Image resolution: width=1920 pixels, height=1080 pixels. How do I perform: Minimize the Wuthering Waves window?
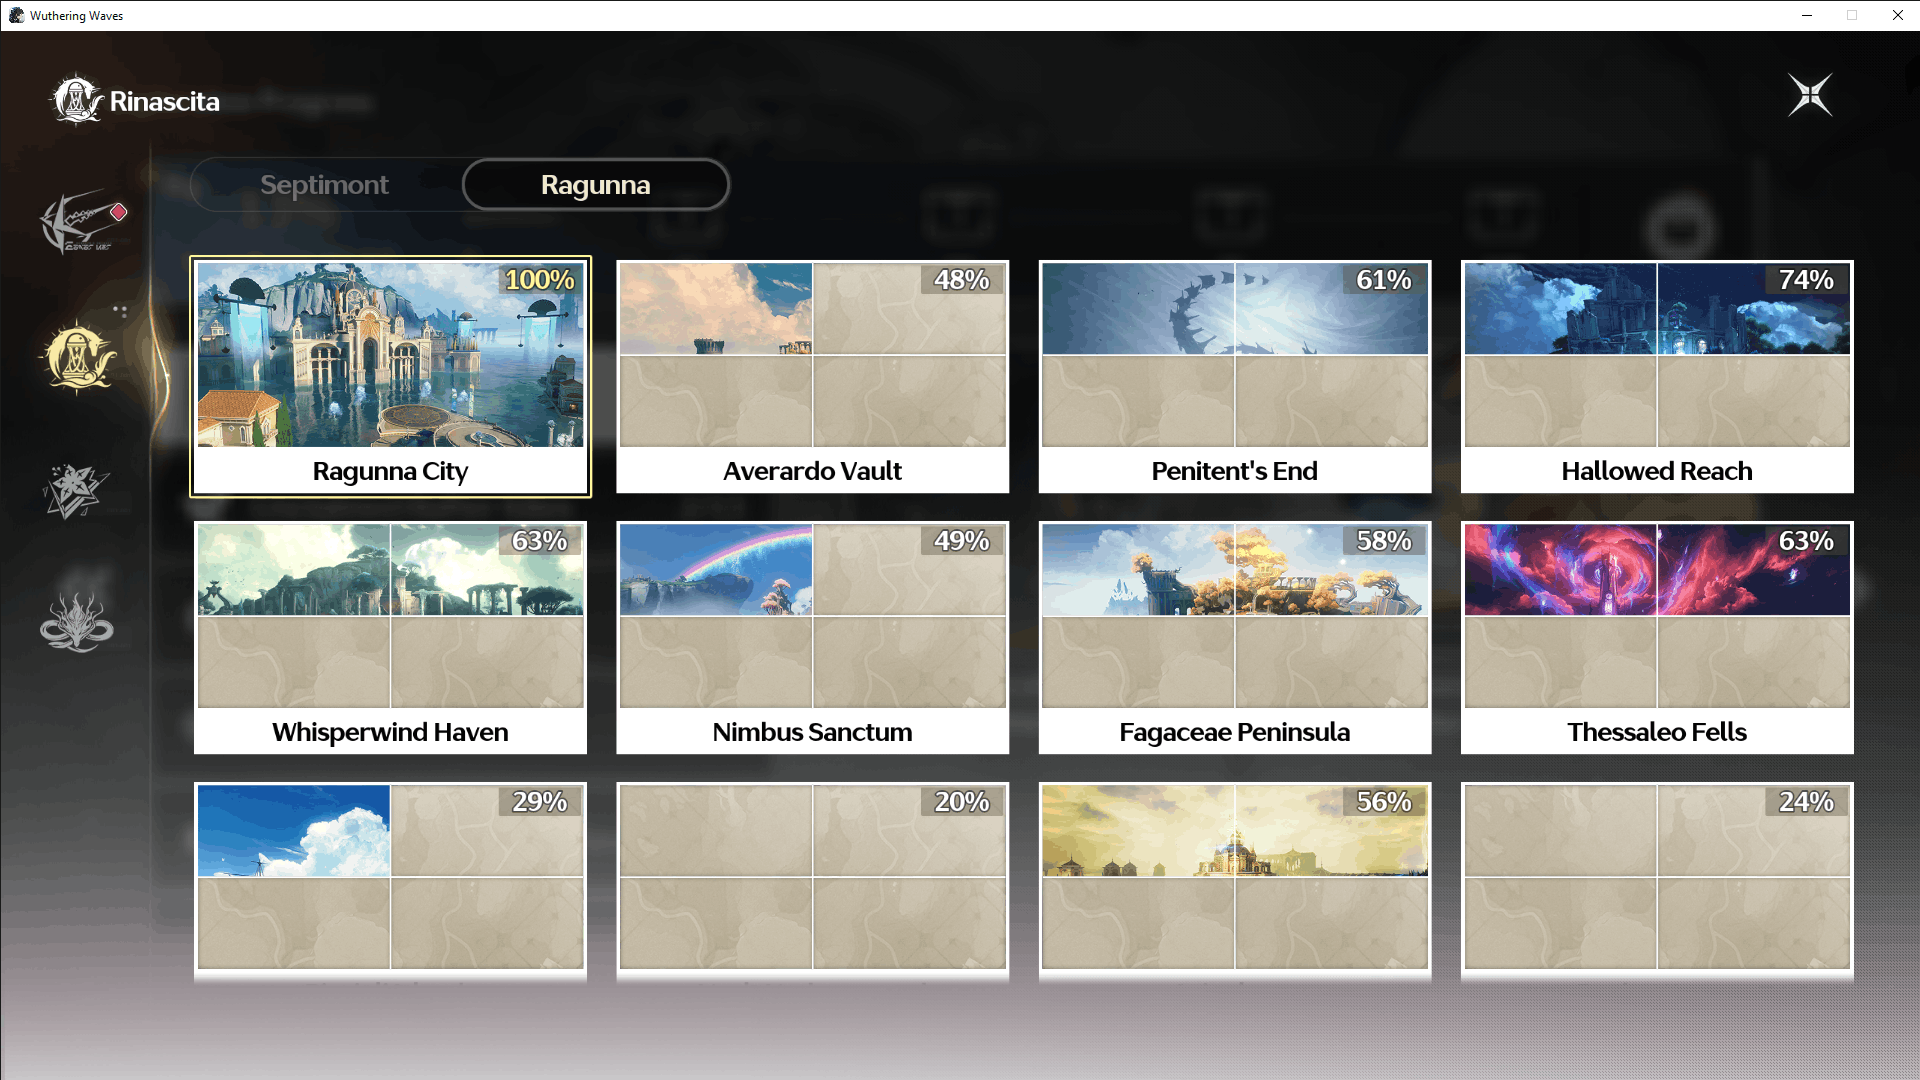(1807, 15)
